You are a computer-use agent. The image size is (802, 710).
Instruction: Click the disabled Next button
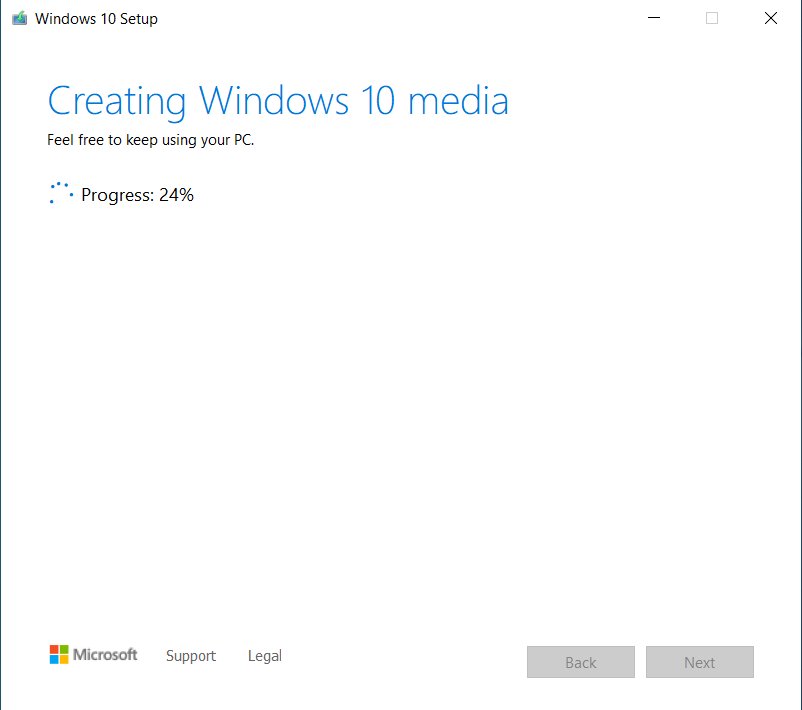coord(700,662)
